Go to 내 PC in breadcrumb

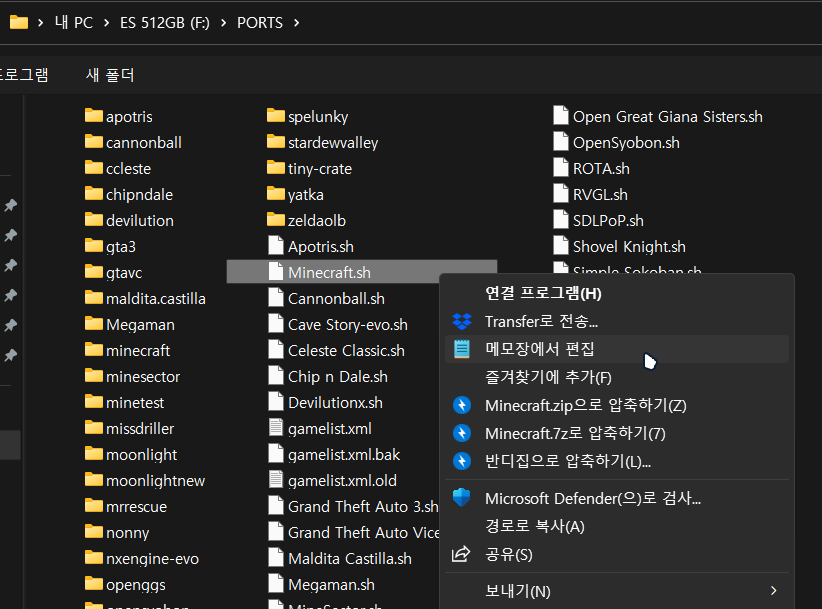click(x=73, y=23)
